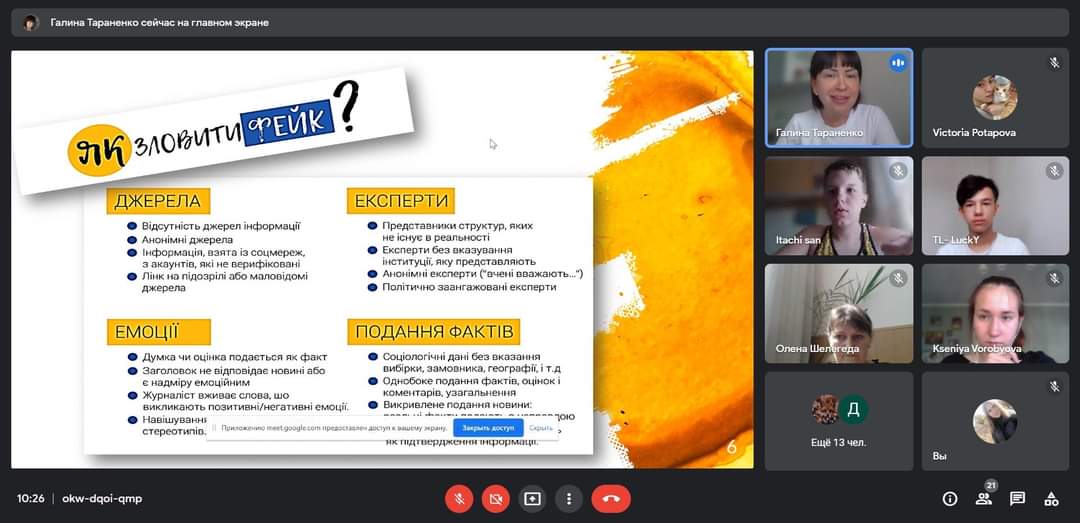1080x523 pixels.
Task: Click the notification text about main screen
Action: pyautogui.click(x=159, y=23)
